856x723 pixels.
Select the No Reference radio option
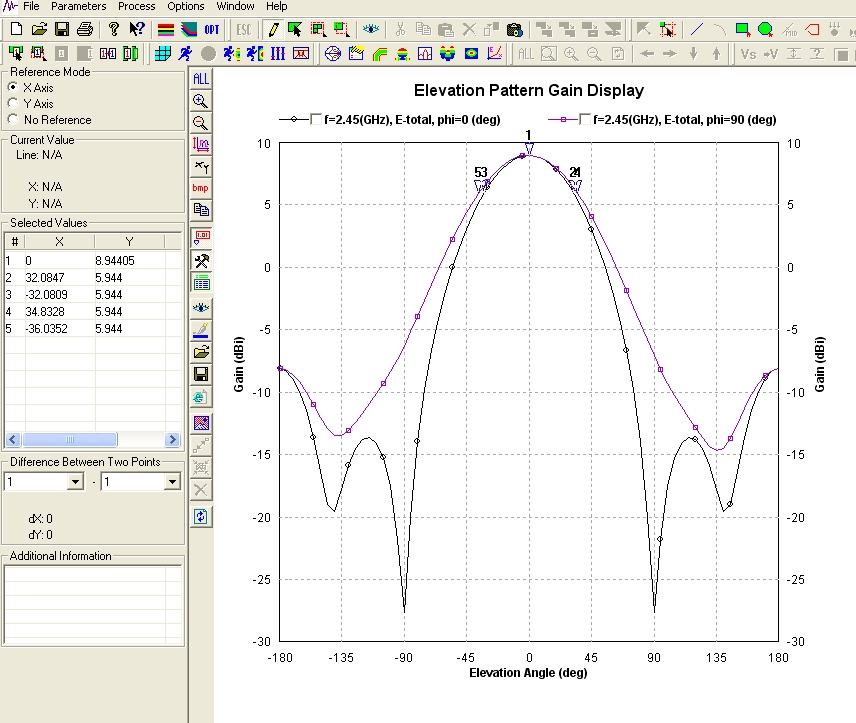click(x=13, y=119)
